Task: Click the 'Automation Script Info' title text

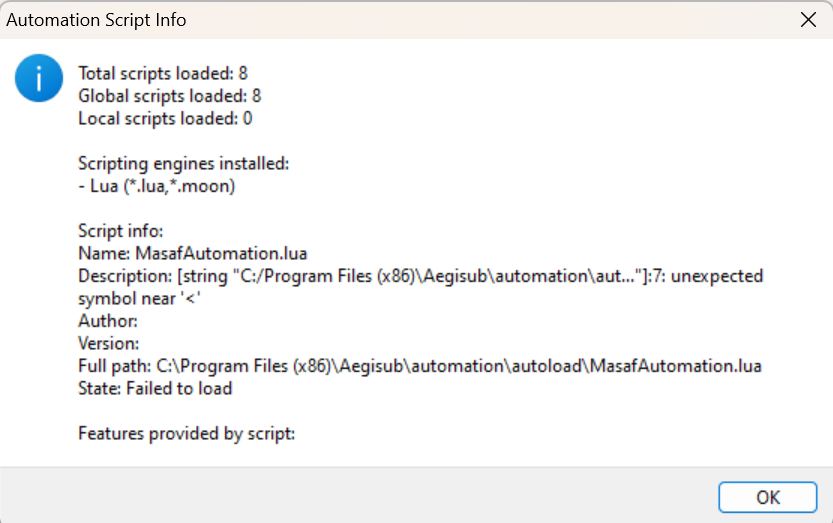Action: point(96,20)
